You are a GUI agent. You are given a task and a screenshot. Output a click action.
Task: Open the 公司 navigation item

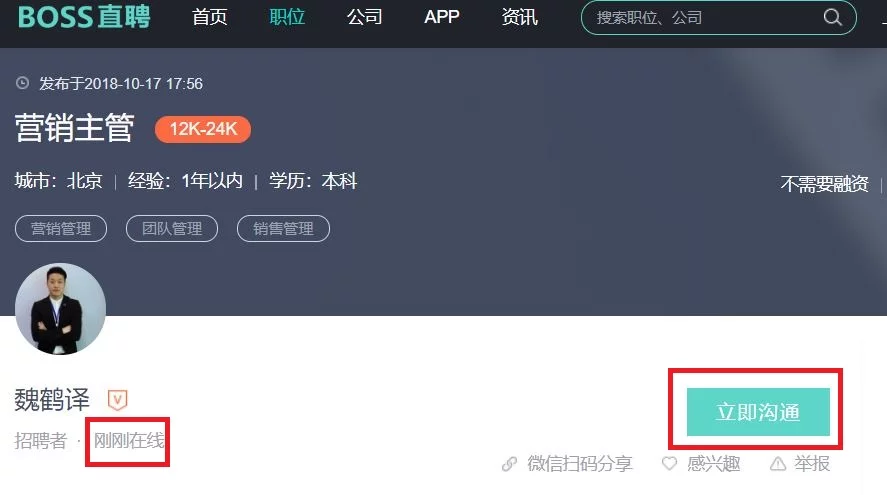[365, 17]
